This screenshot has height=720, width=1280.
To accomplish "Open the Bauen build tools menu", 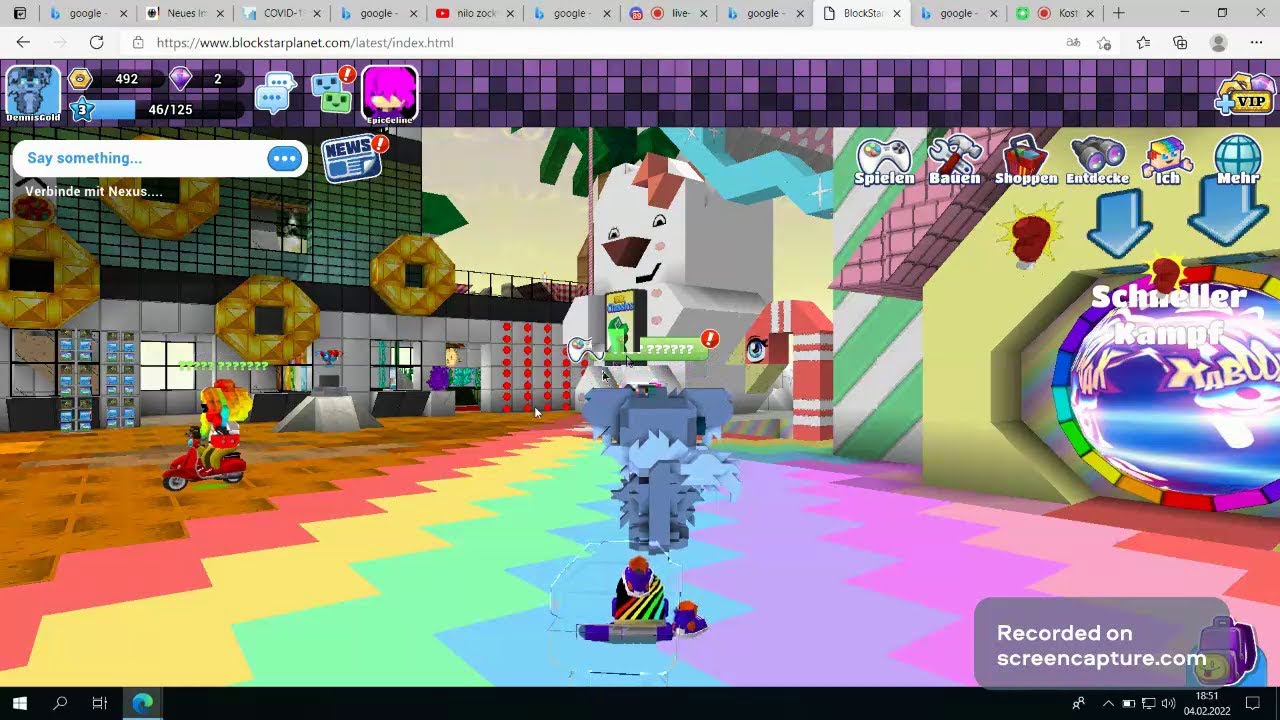I will coord(955,160).
